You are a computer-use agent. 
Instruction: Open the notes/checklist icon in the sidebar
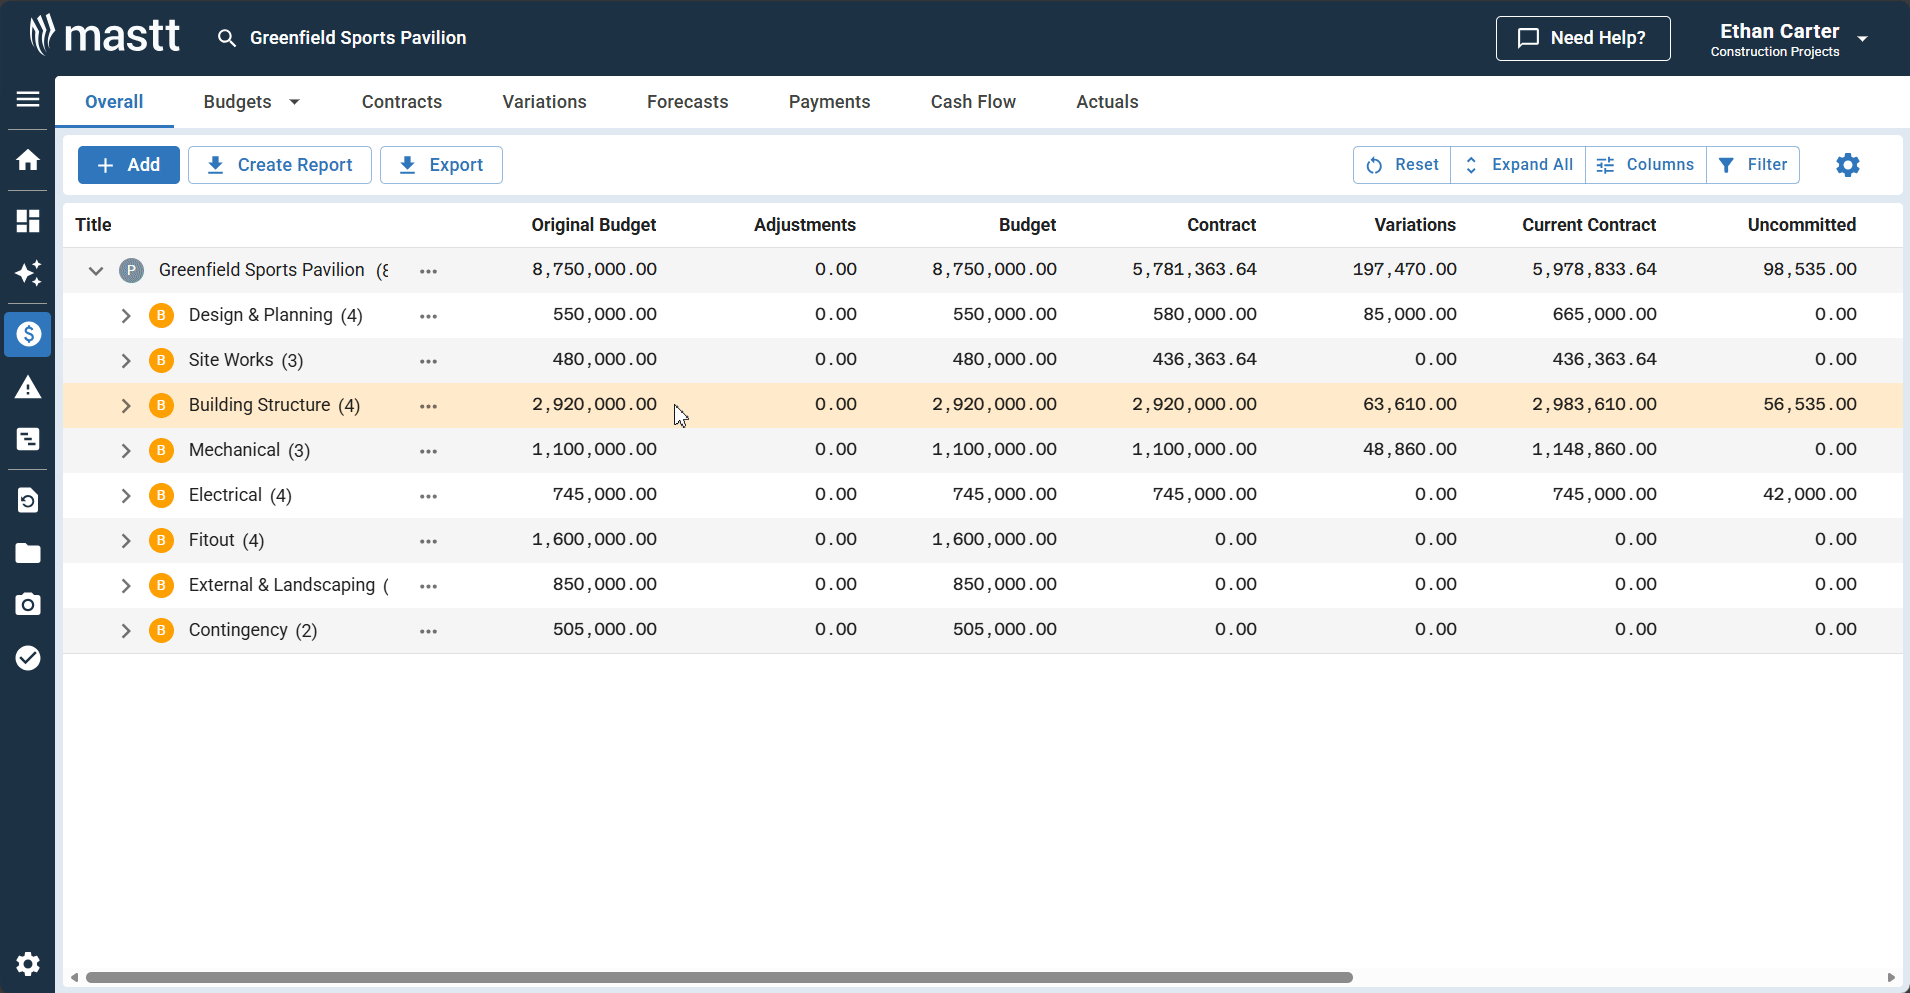(x=27, y=439)
